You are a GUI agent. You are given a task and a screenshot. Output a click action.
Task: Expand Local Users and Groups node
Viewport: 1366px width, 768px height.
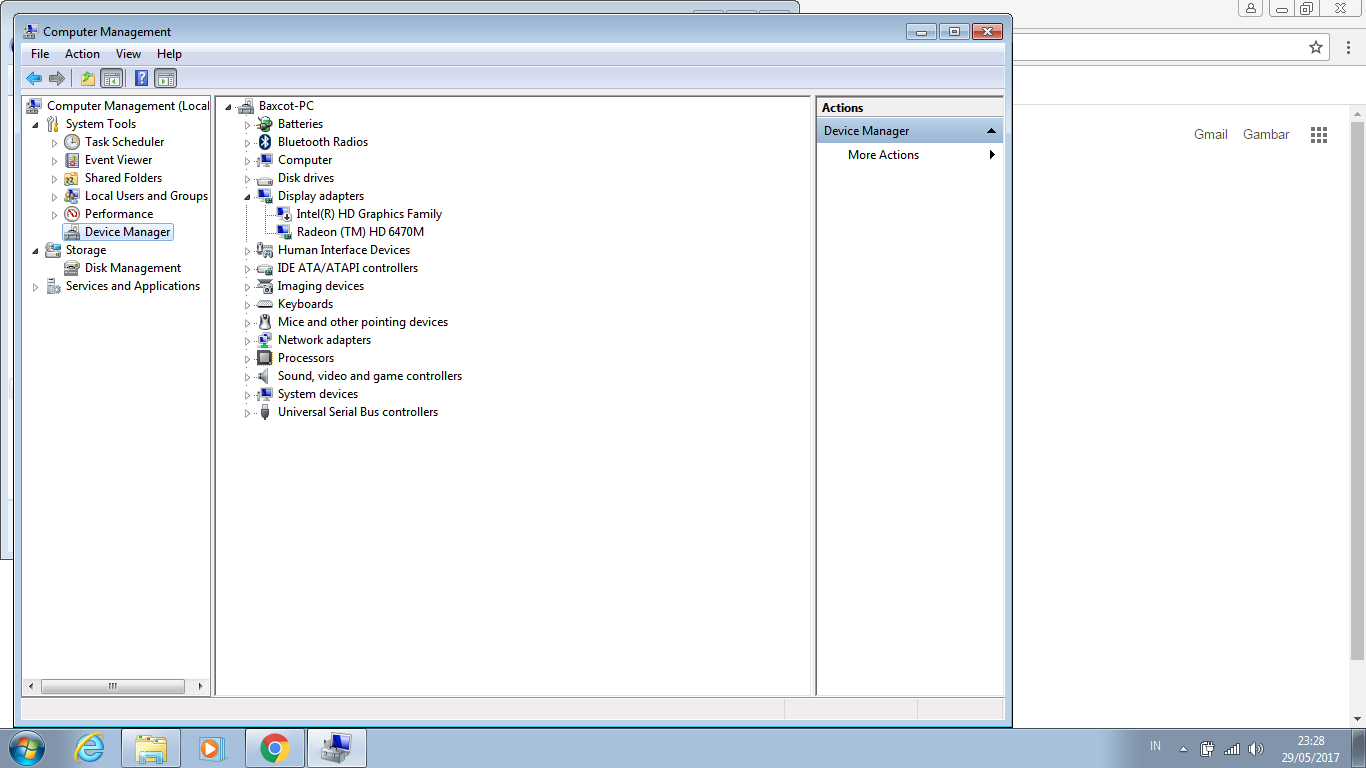pyautogui.click(x=55, y=196)
